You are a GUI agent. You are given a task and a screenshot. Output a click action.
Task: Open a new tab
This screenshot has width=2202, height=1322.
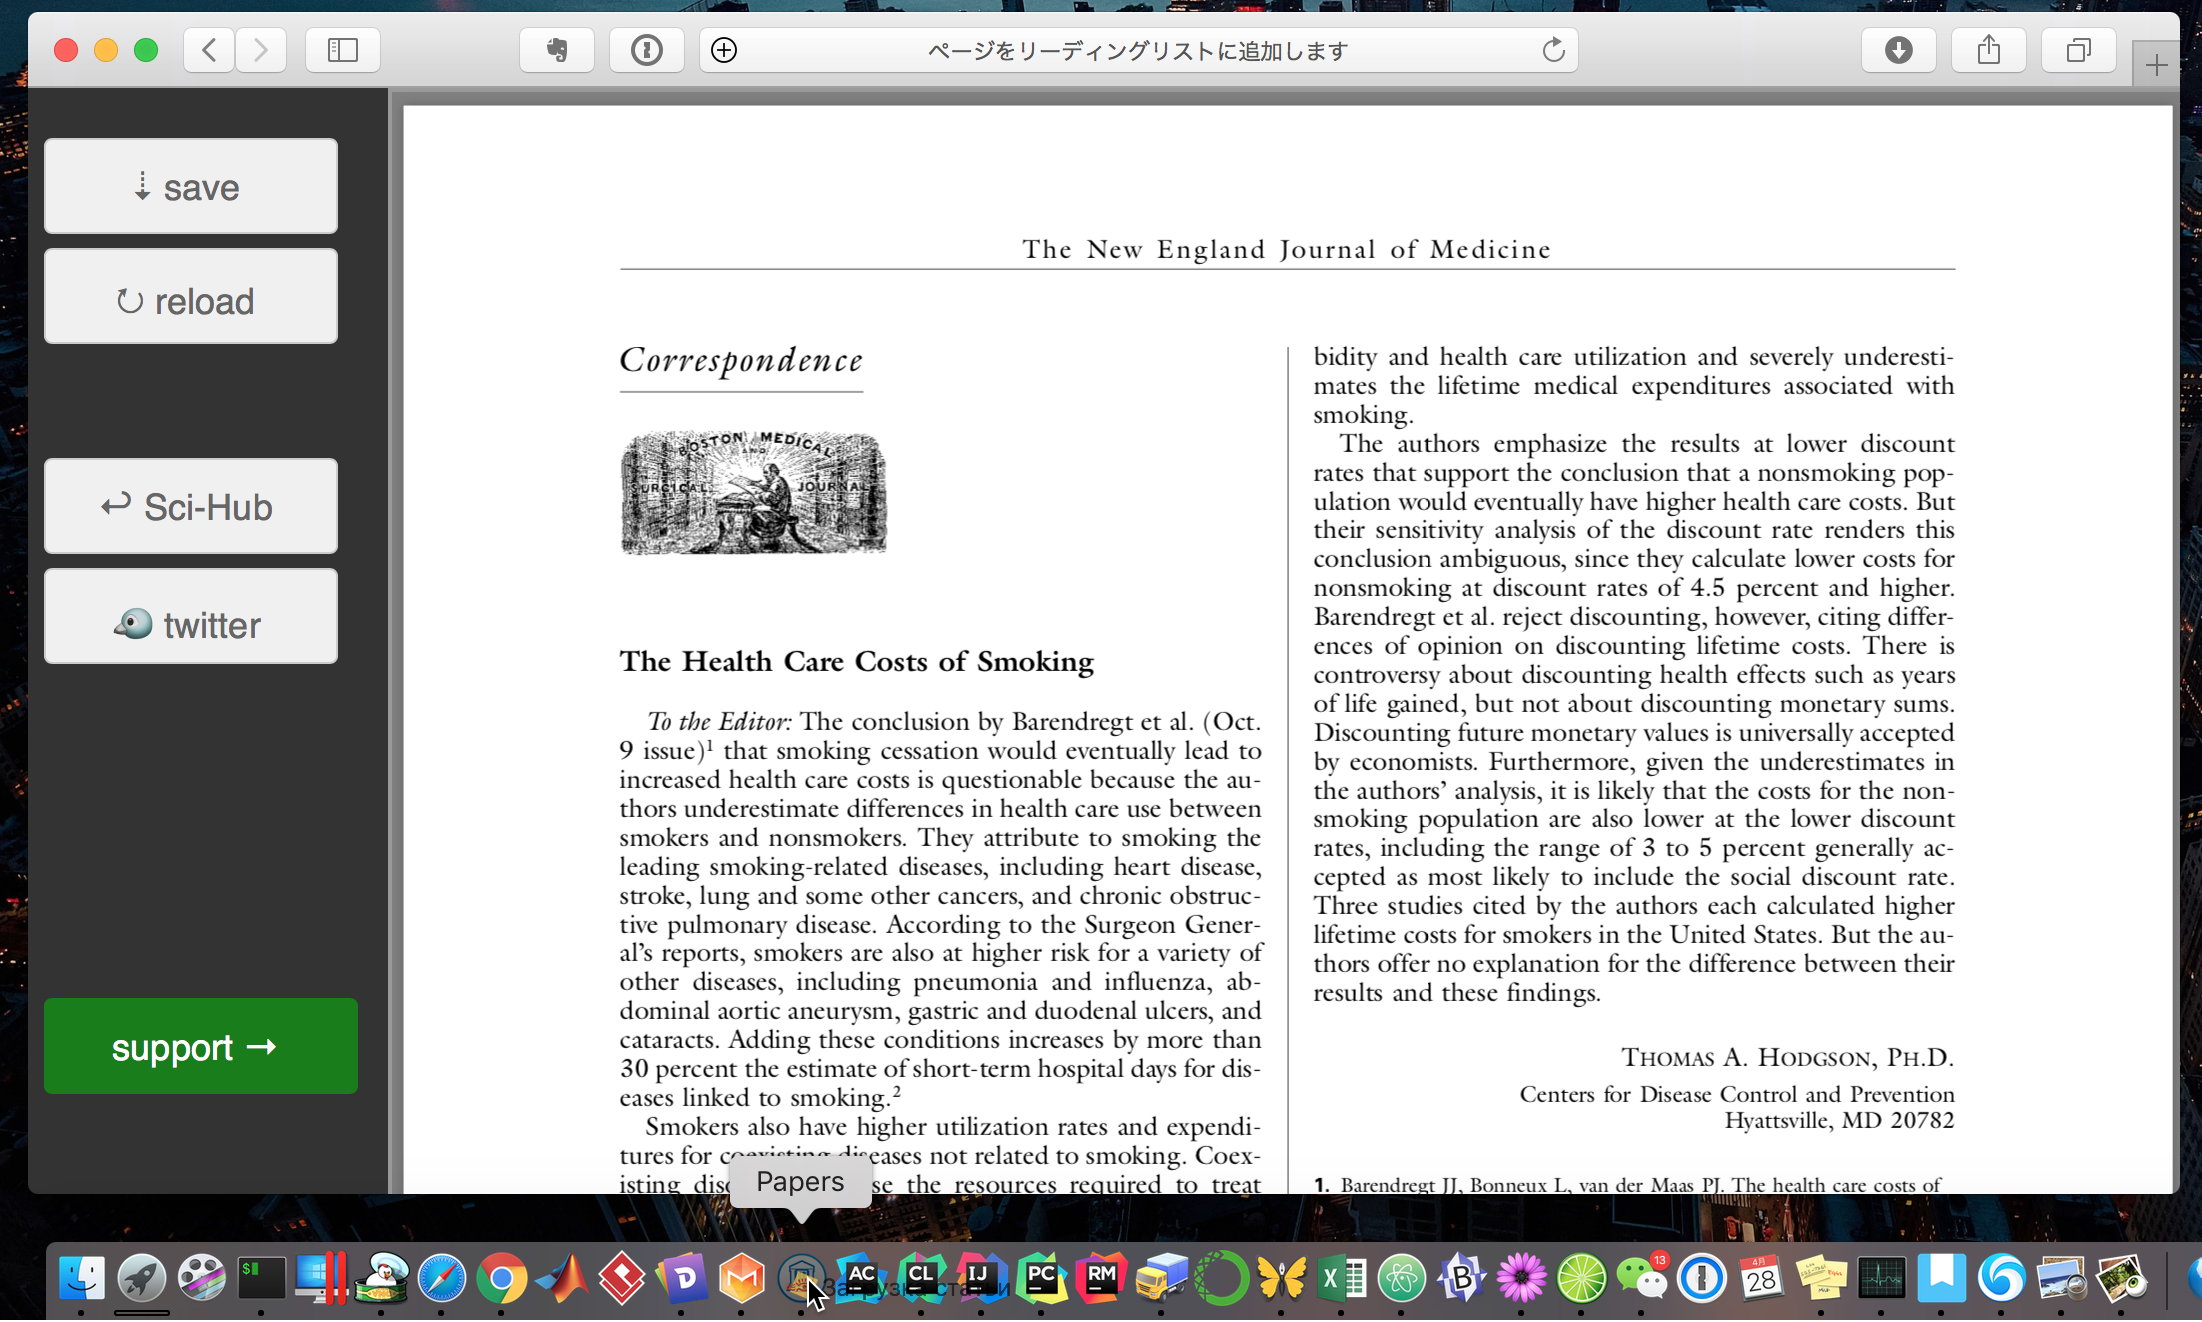2156,66
